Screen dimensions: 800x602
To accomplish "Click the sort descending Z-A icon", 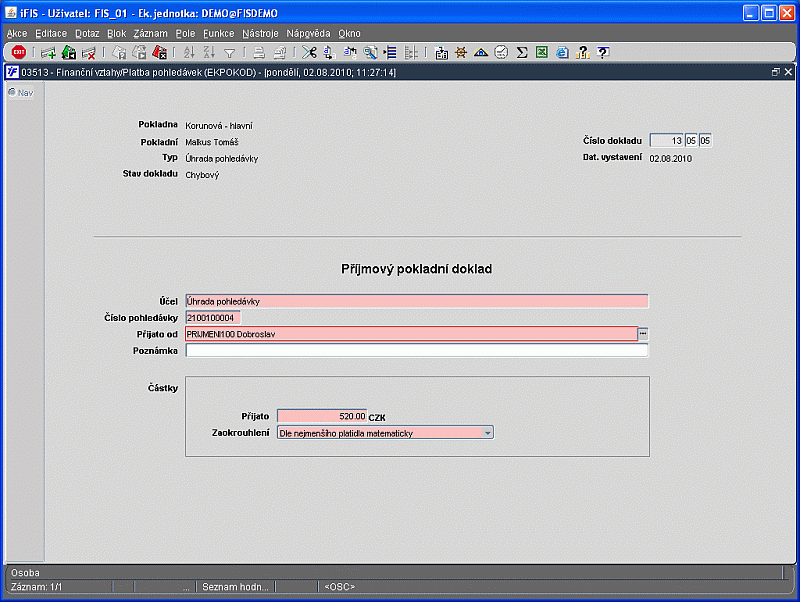I will pos(209,53).
